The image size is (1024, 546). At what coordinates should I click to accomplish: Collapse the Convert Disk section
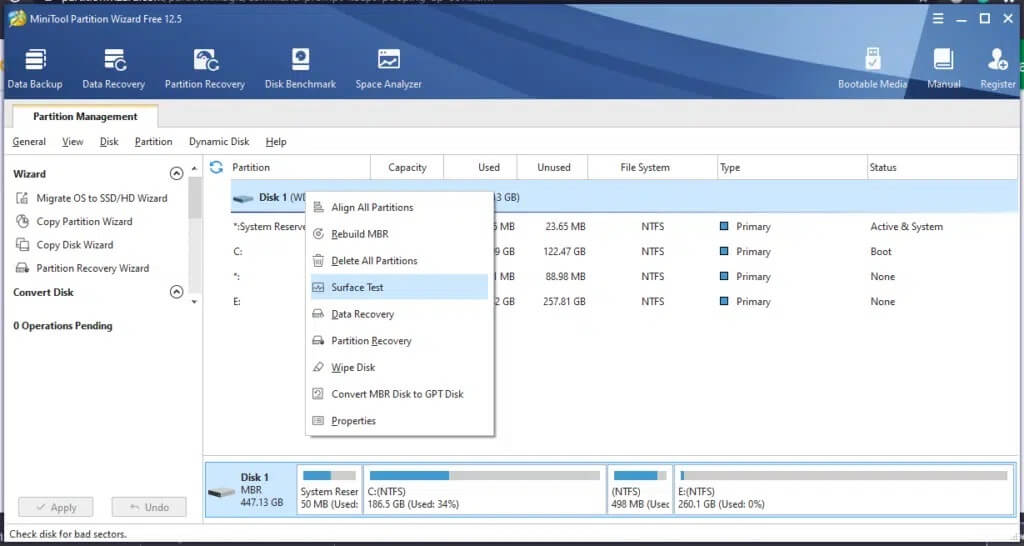(x=176, y=293)
